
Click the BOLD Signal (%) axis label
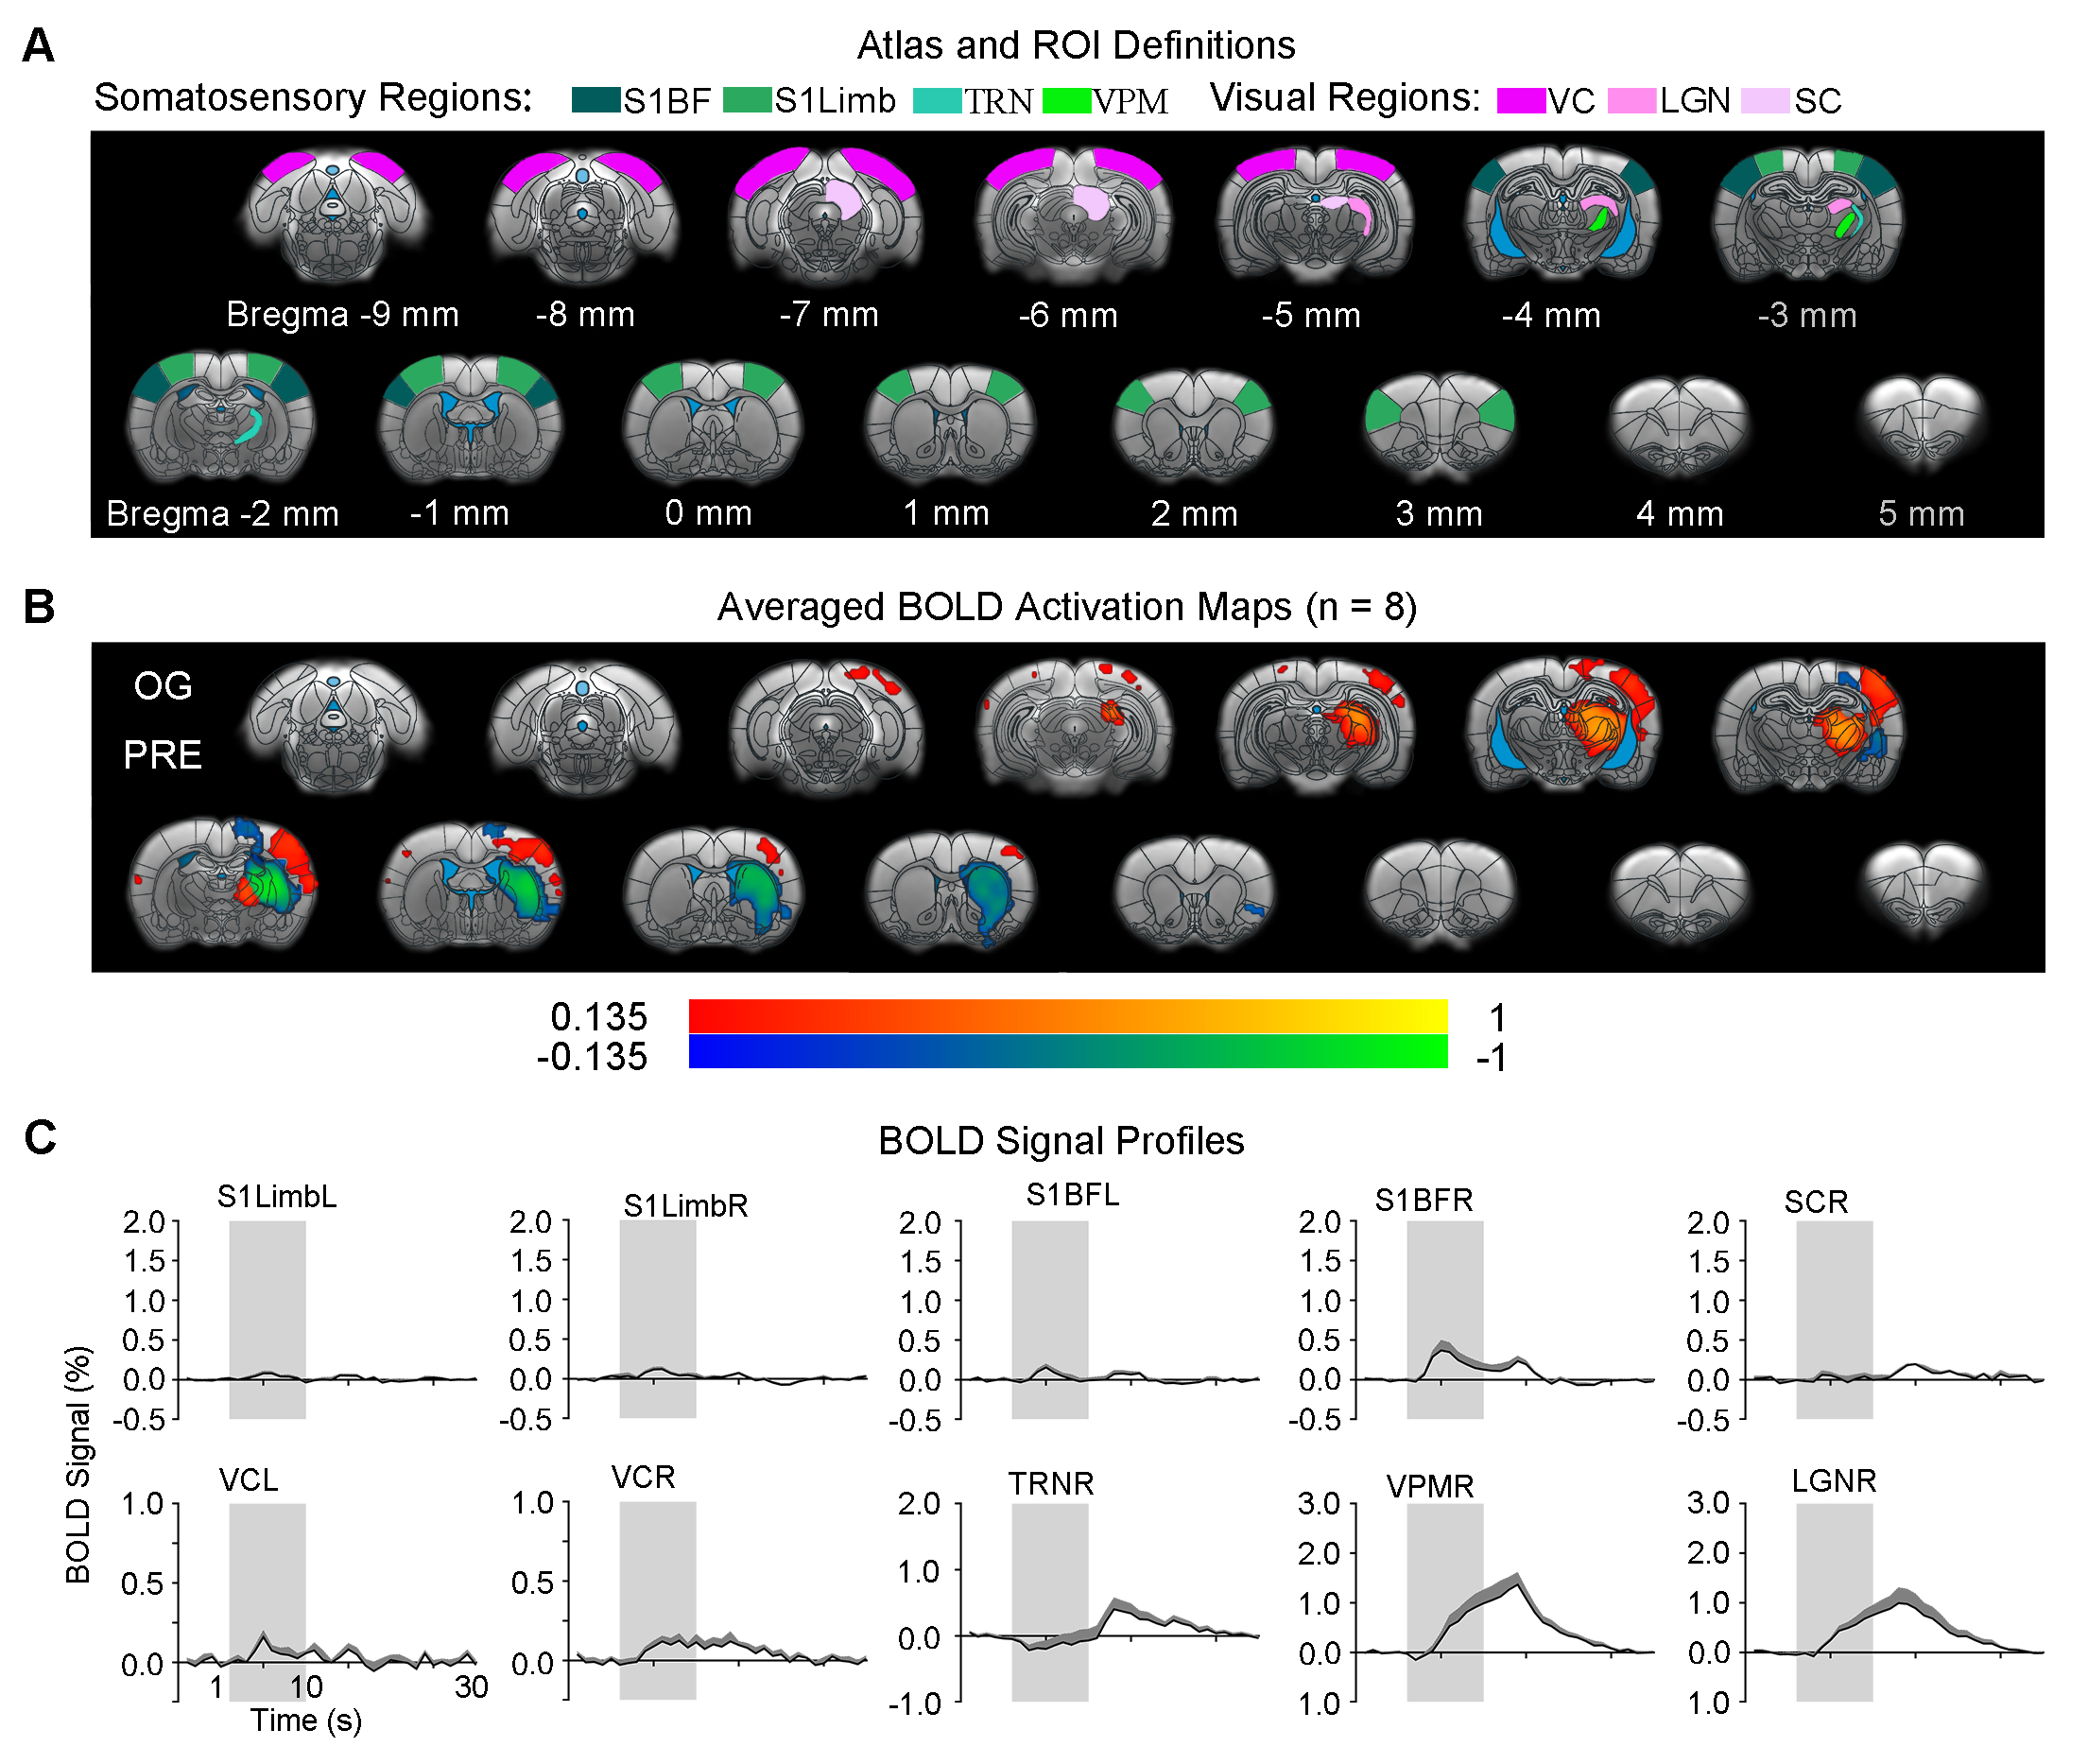pyautogui.click(x=78, y=1464)
